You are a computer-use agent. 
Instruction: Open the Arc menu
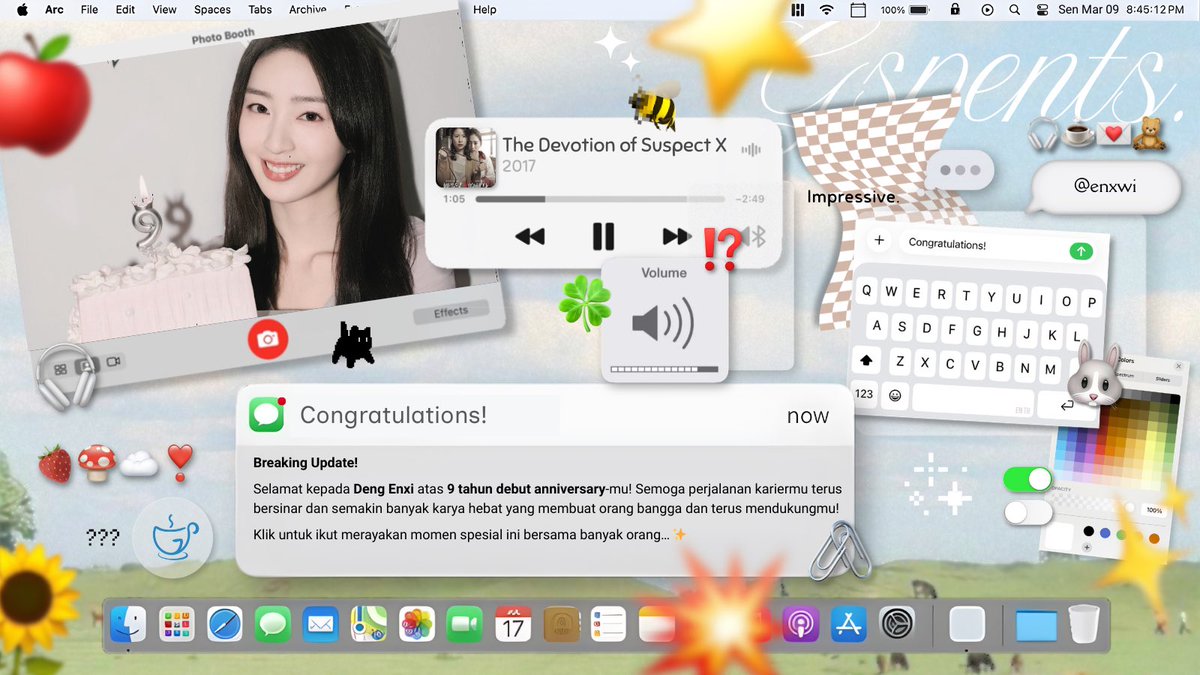click(x=54, y=10)
